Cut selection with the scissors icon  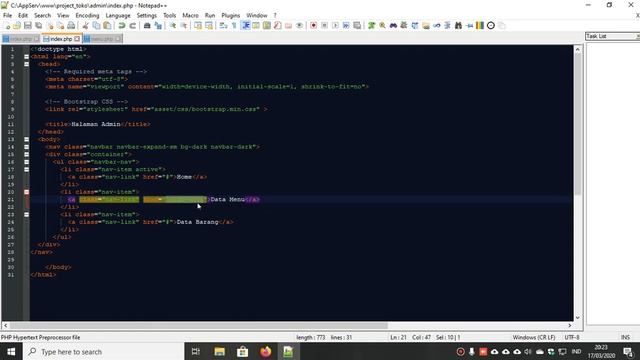[86, 26]
